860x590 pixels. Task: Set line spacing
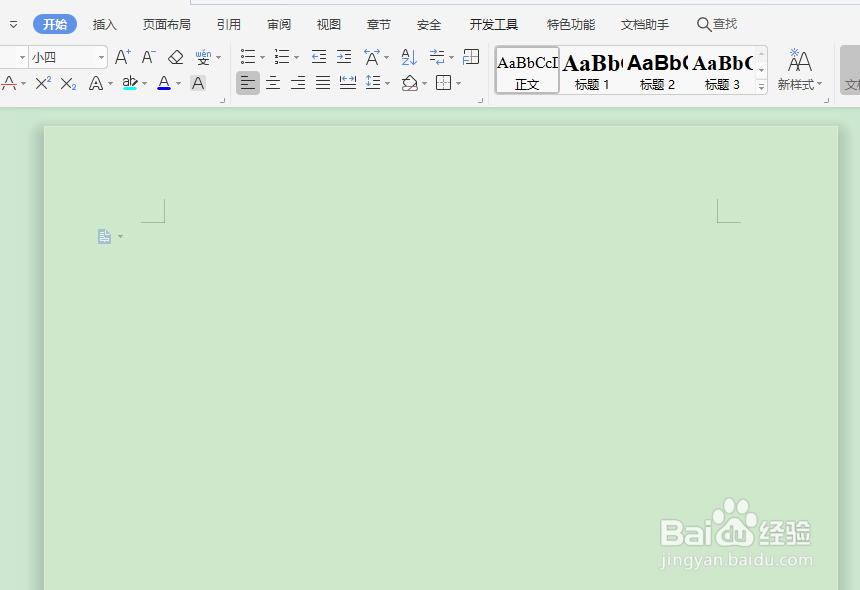(374, 83)
